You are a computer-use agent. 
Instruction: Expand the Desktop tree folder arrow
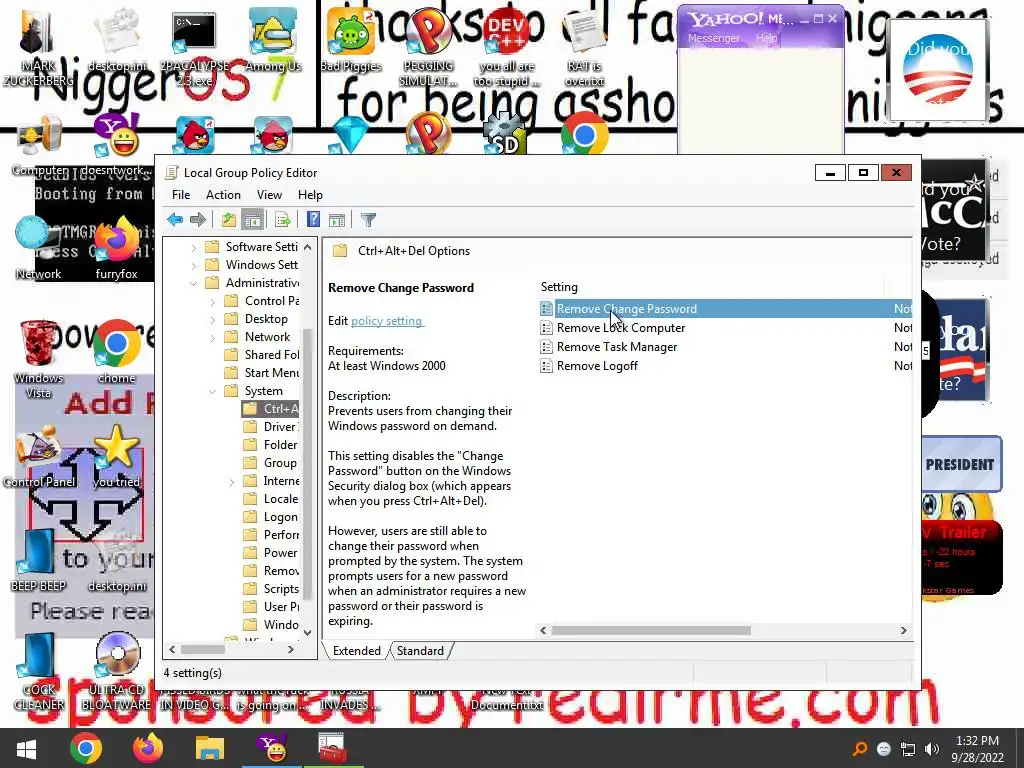coord(212,319)
